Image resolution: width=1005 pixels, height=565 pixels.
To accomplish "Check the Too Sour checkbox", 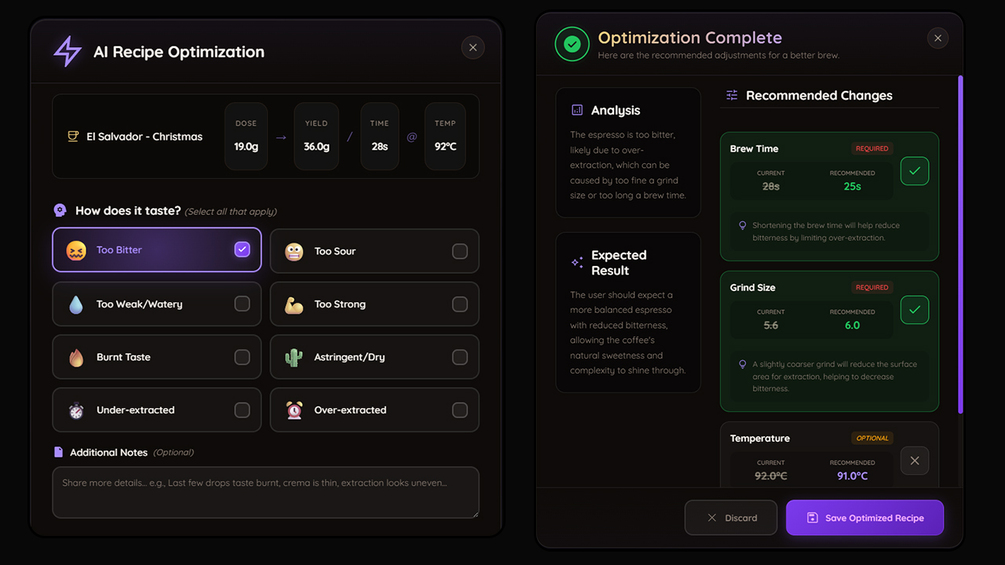I will (459, 251).
